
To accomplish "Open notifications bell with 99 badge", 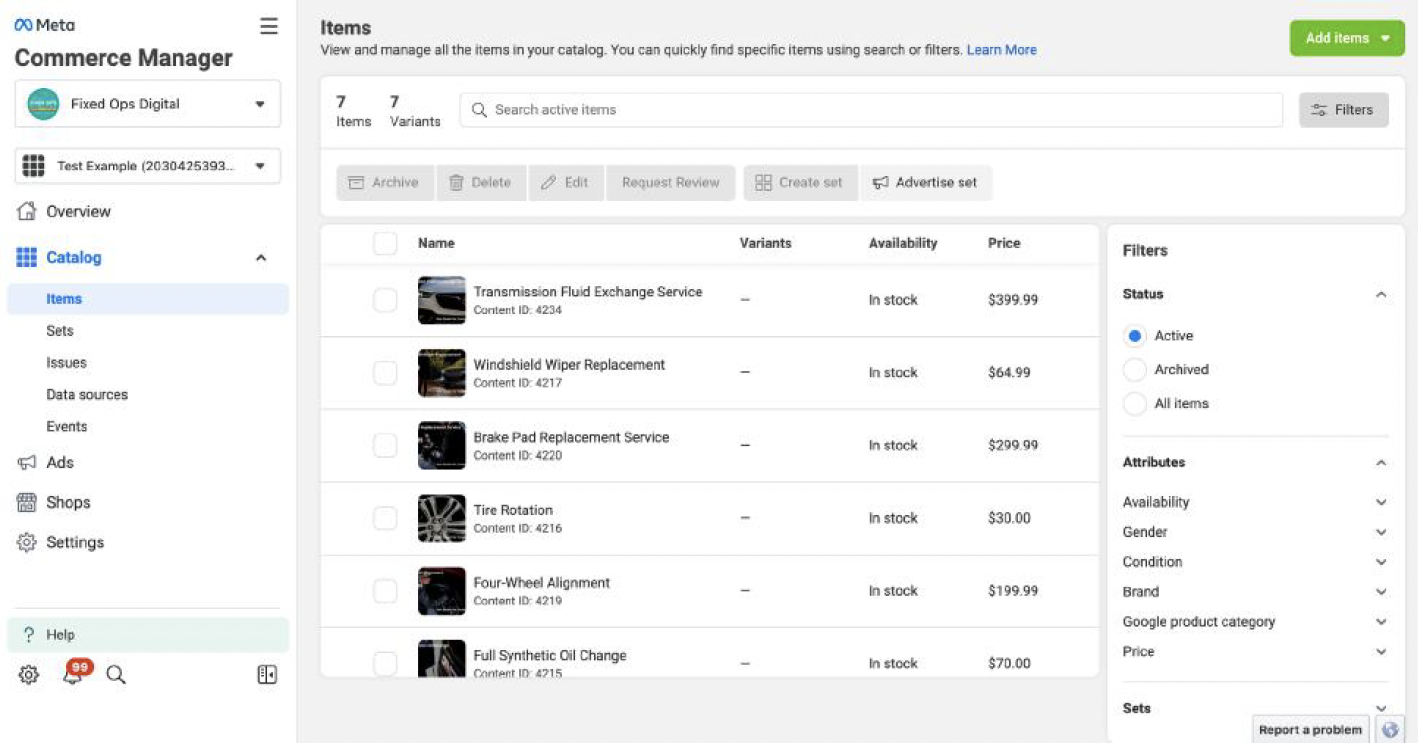I will click(74, 673).
